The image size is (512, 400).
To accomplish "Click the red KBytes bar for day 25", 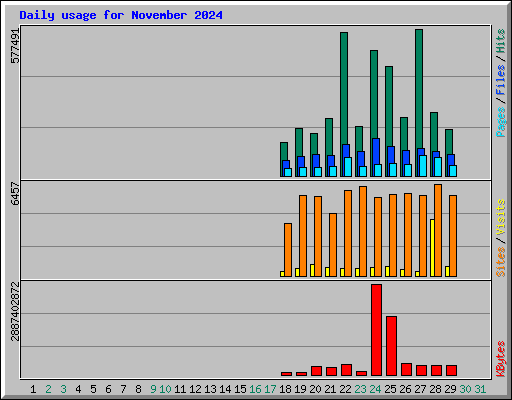I will click(x=391, y=346).
